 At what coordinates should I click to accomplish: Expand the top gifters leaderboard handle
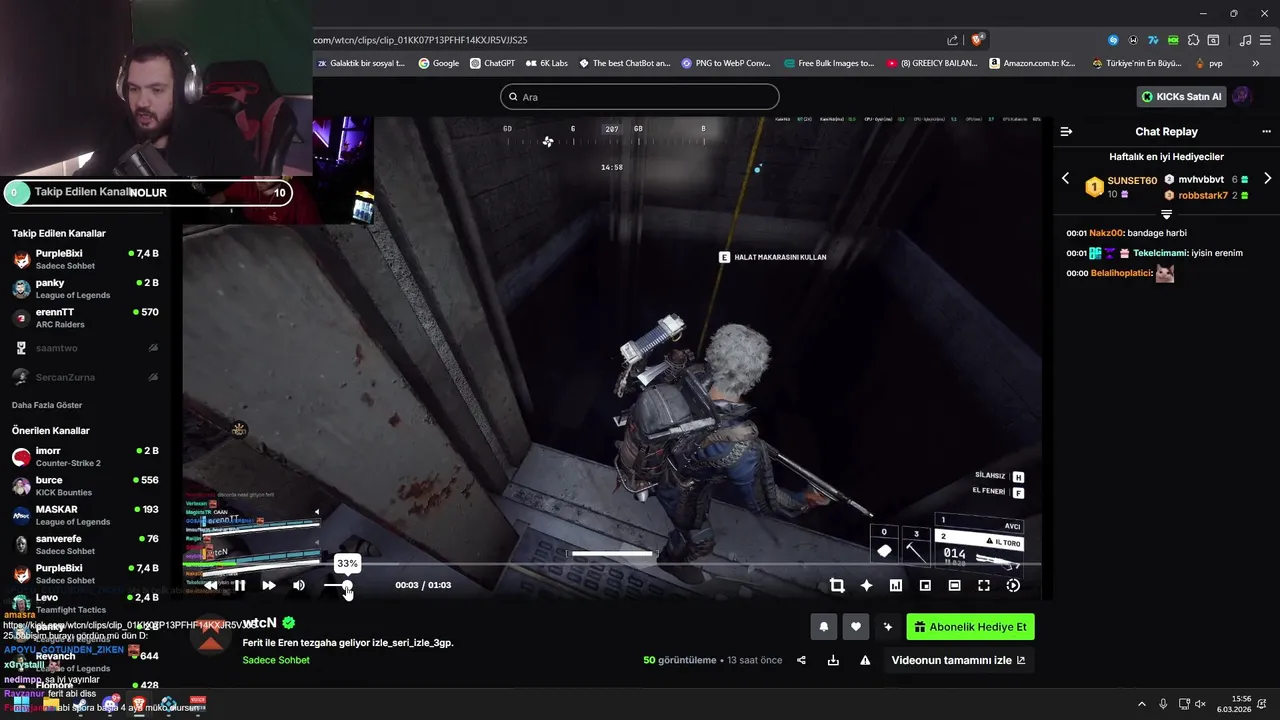(x=1166, y=214)
